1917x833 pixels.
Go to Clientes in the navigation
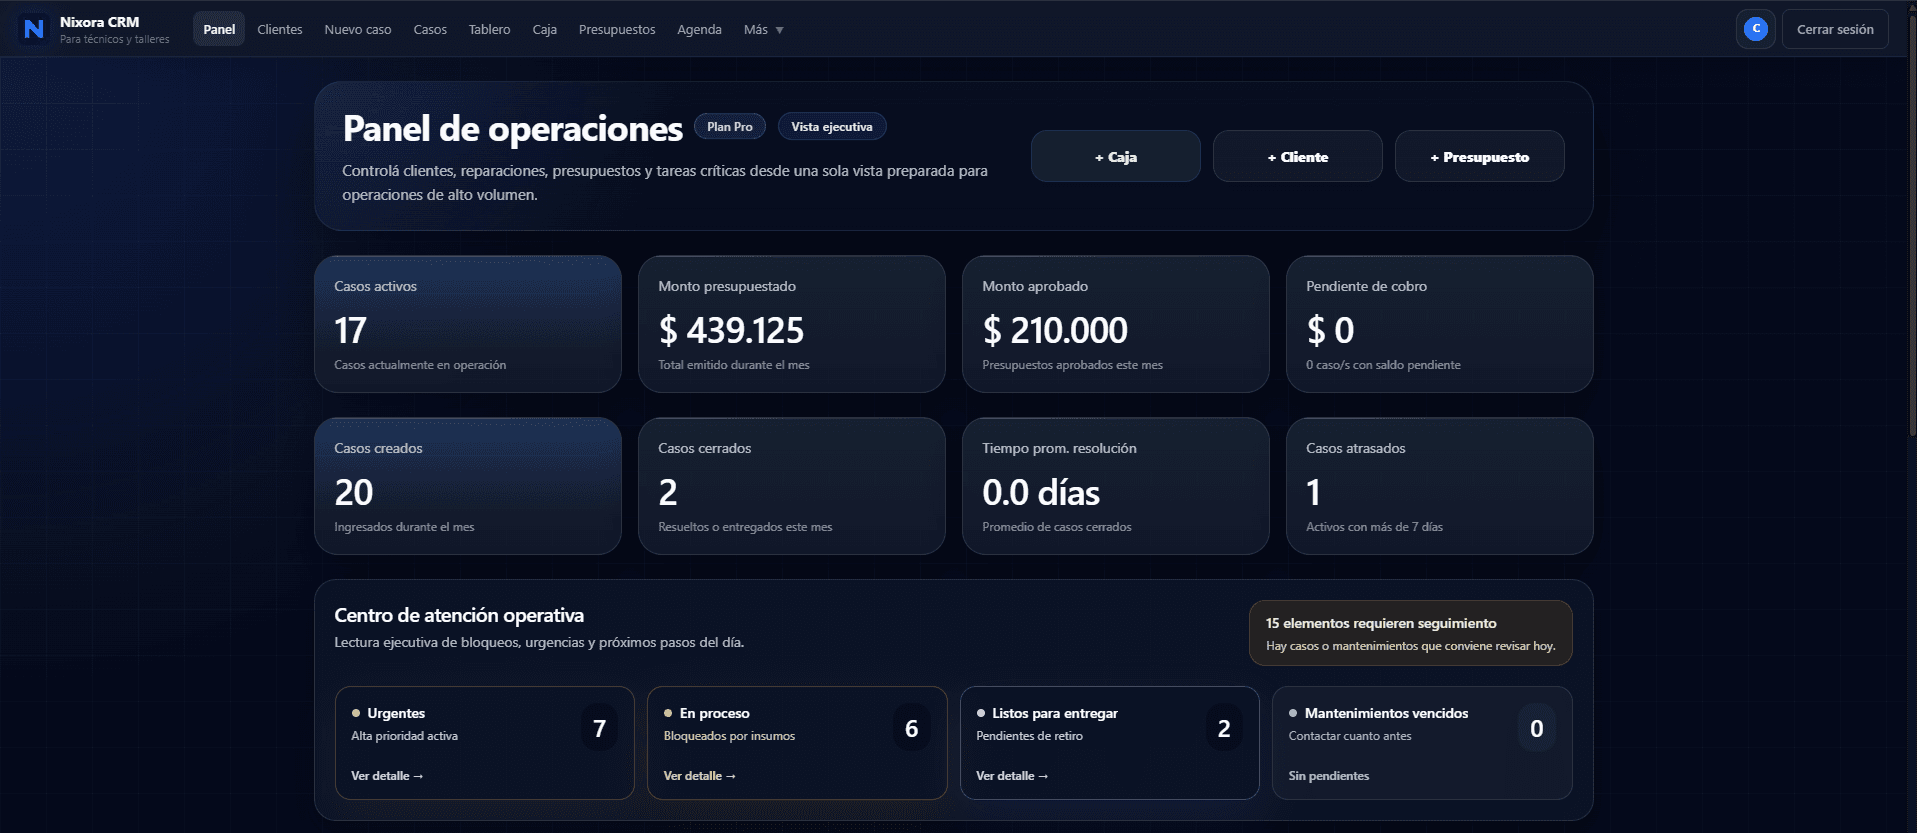pyautogui.click(x=280, y=30)
